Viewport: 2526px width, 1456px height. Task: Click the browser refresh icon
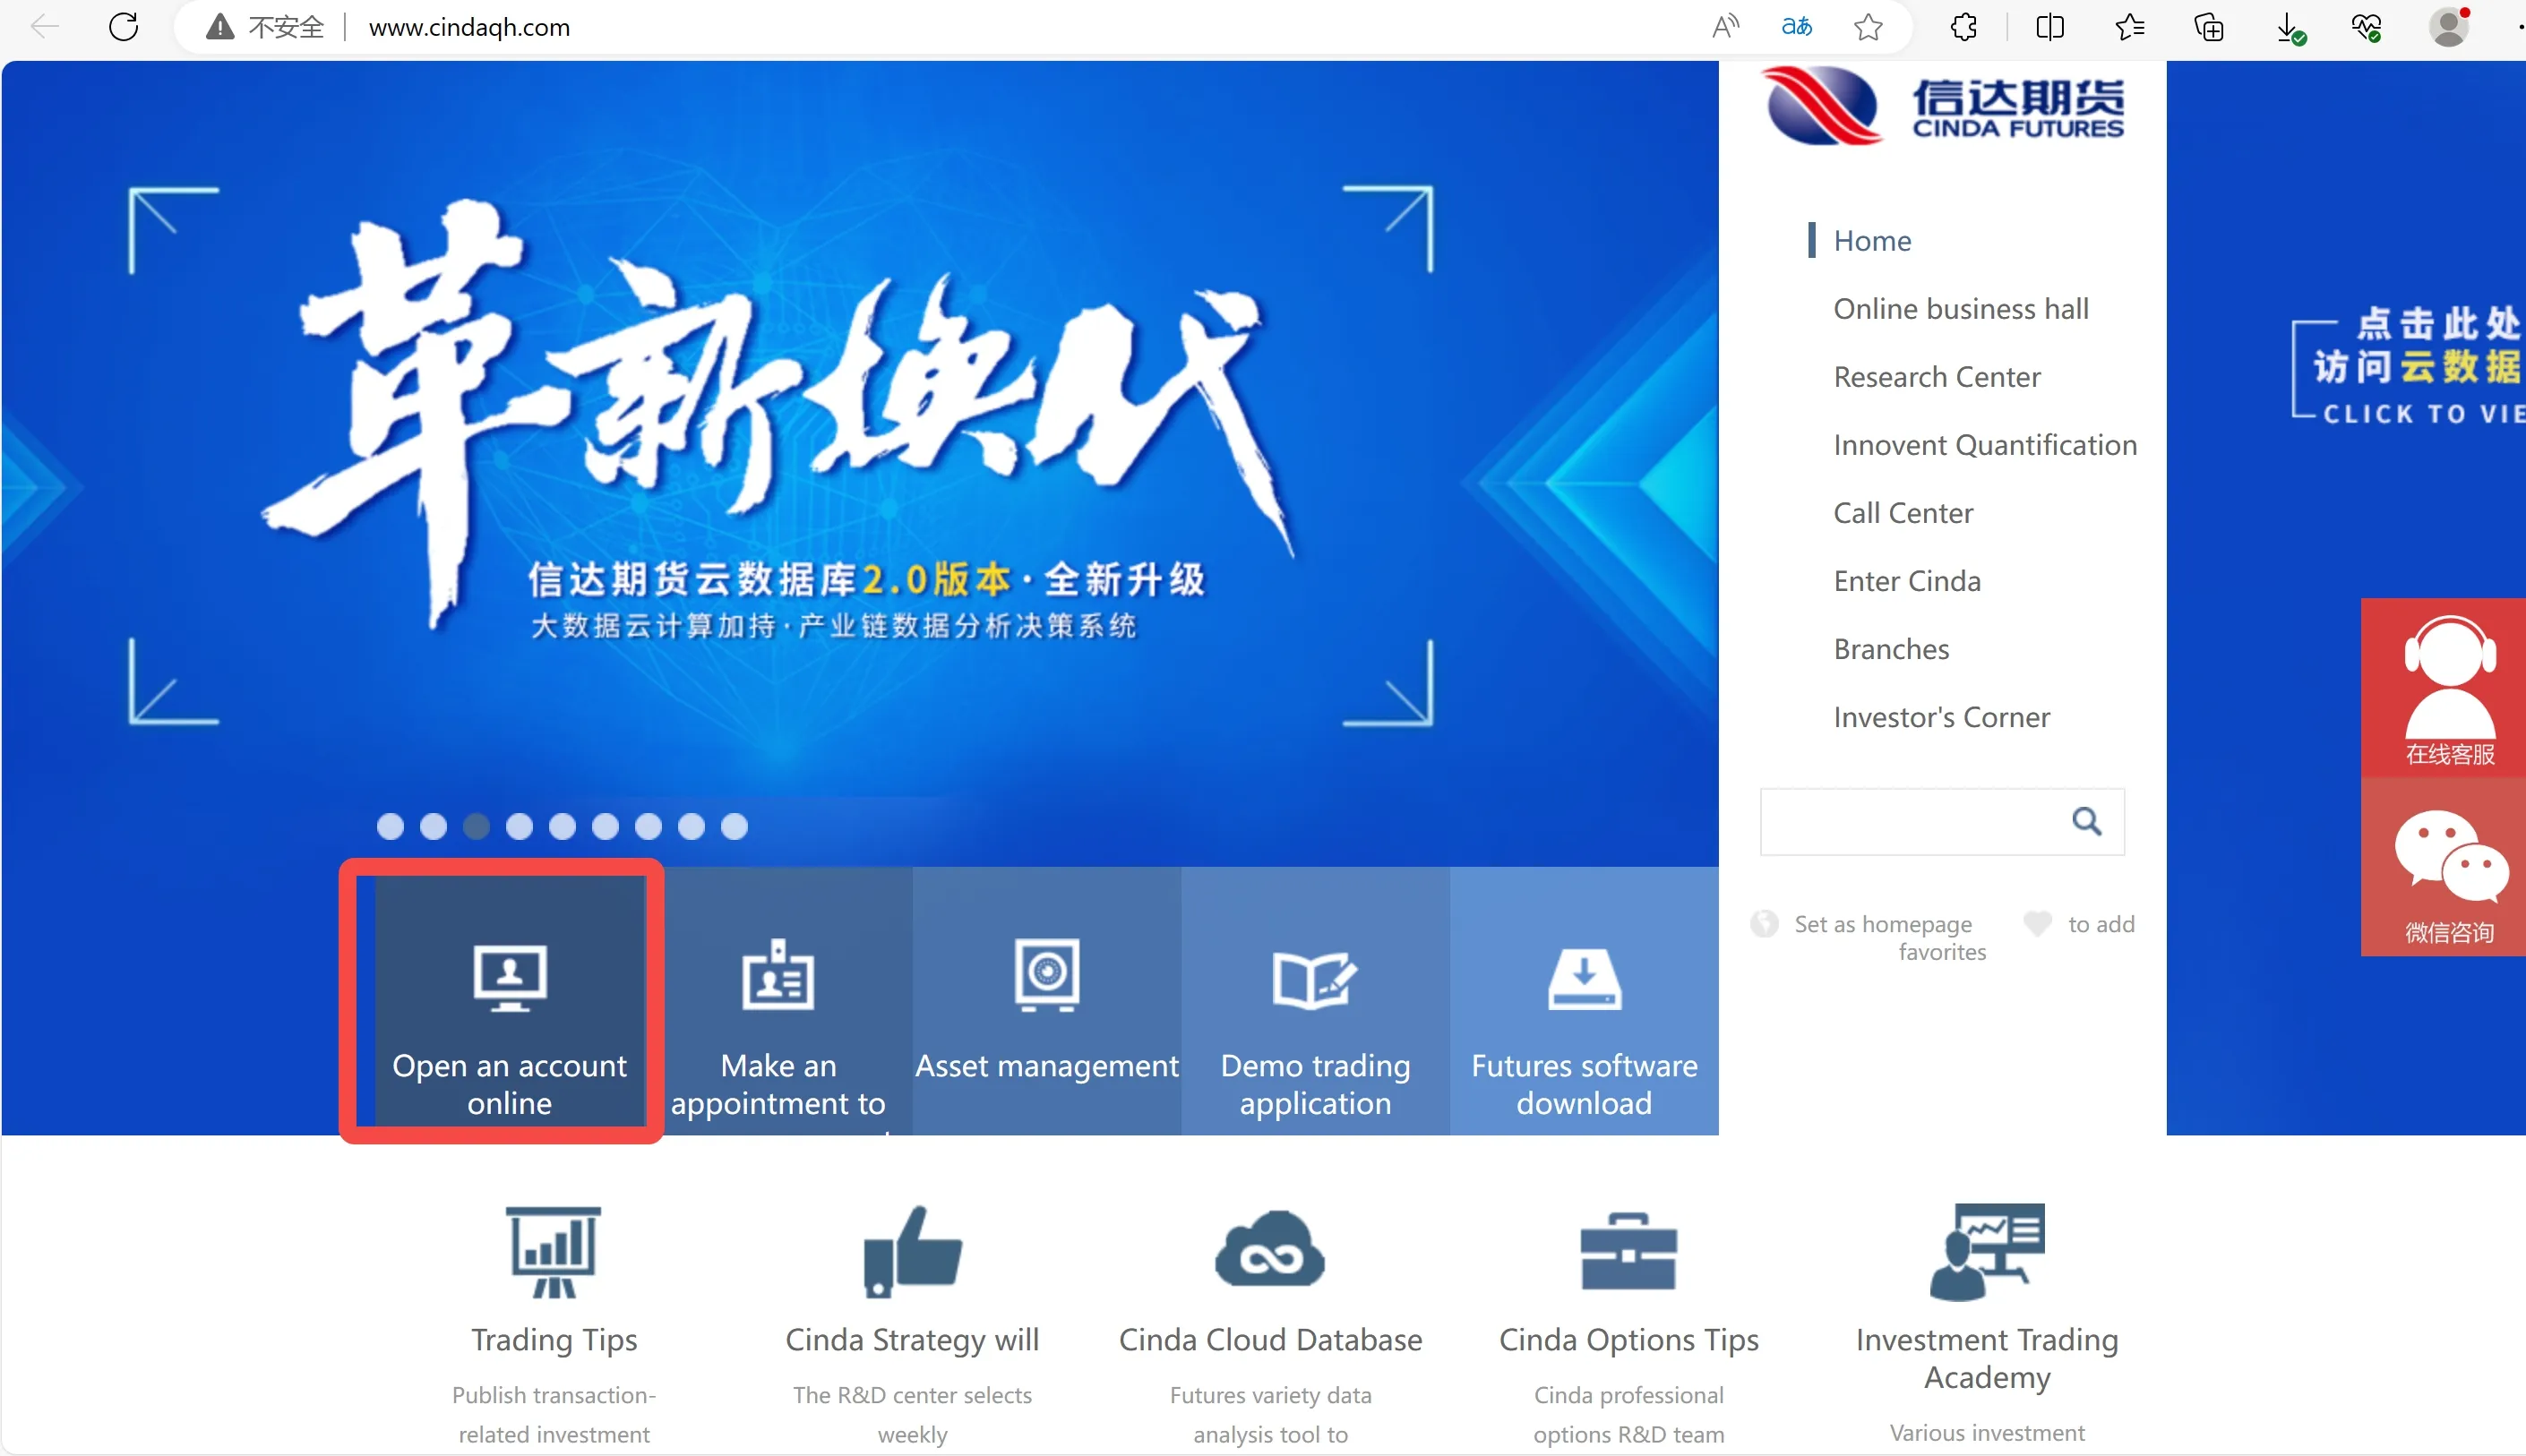pyautogui.click(x=124, y=27)
